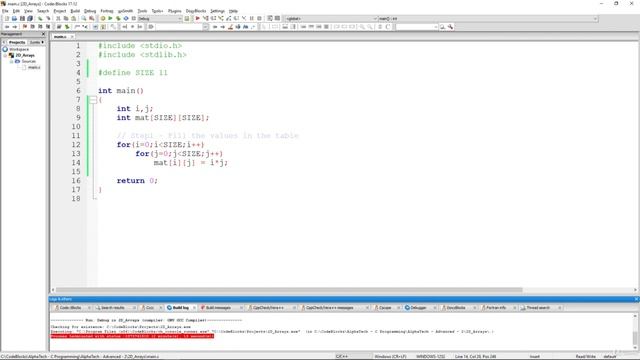The height and width of the screenshot is (360, 640).
Task: Select main.c in the project tree
Action: click(x=34, y=67)
